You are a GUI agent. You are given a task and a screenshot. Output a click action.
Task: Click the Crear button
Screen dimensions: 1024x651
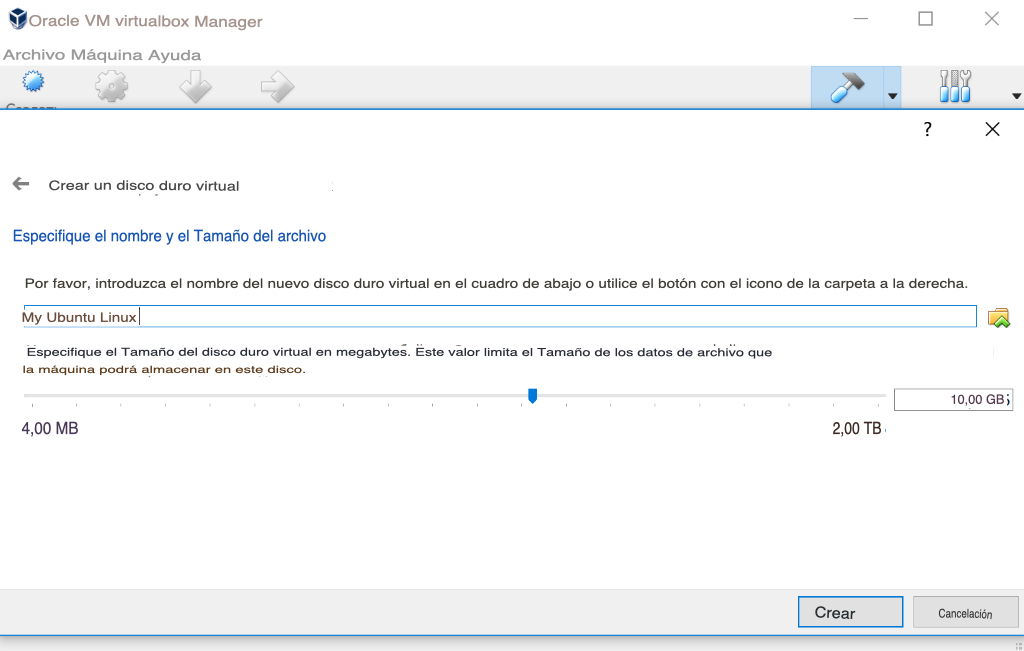coord(850,612)
